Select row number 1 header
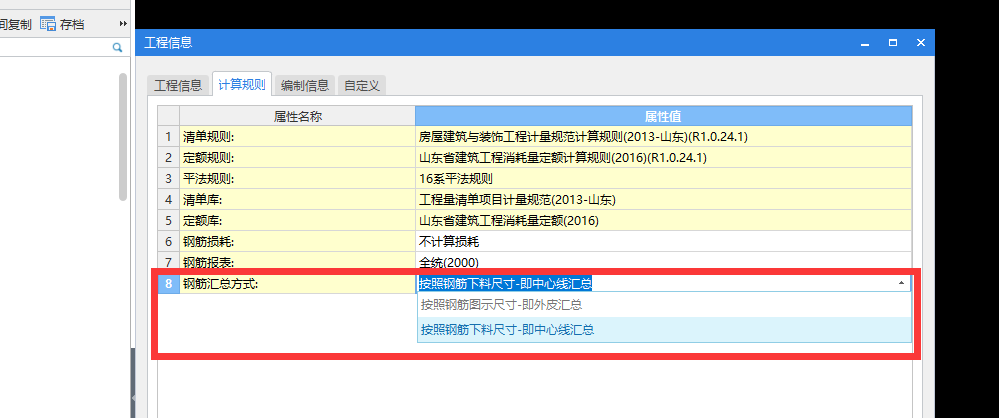This screenshot has width=999, height=418. [x=168, y=136]
